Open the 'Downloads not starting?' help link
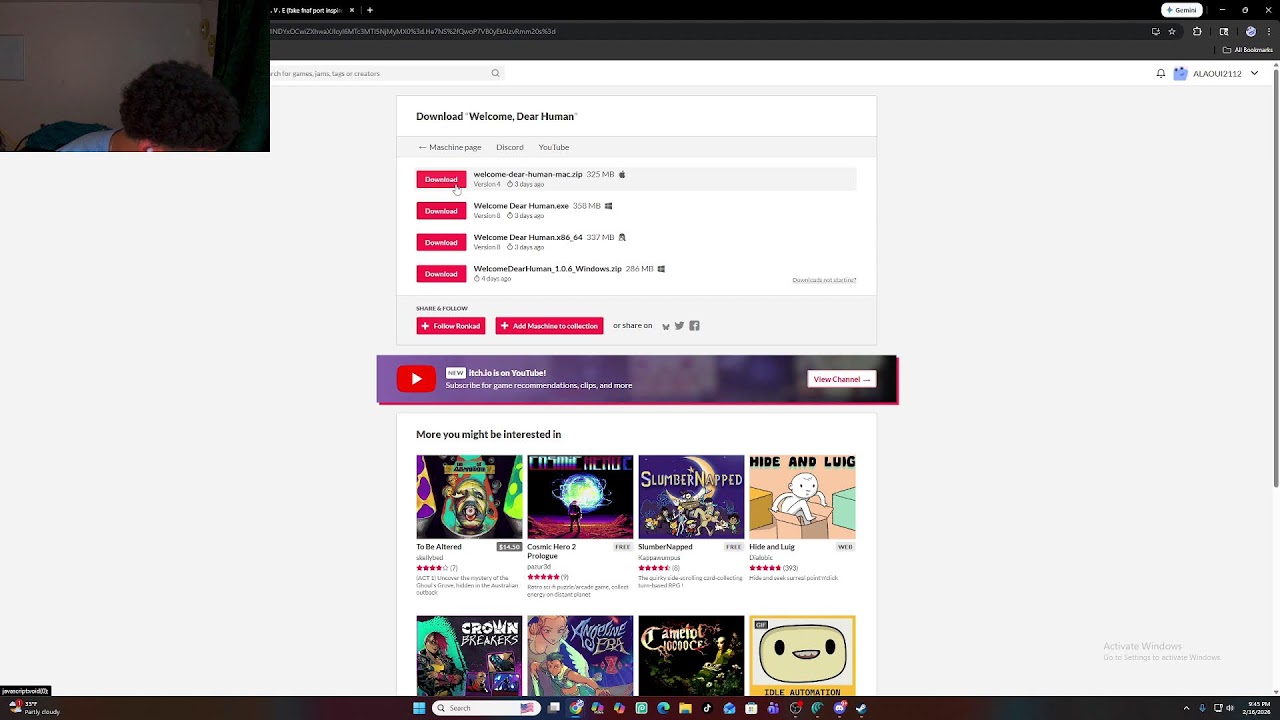Screen dimensions: 1280x720 click(824, 280)
